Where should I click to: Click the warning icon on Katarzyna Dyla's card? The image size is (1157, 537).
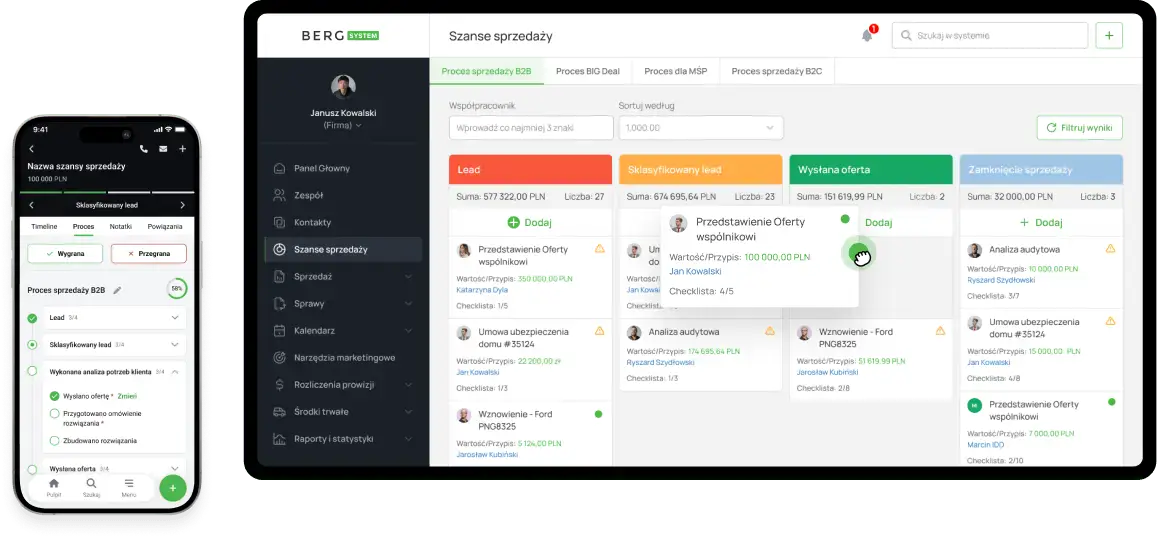[599, 249]
